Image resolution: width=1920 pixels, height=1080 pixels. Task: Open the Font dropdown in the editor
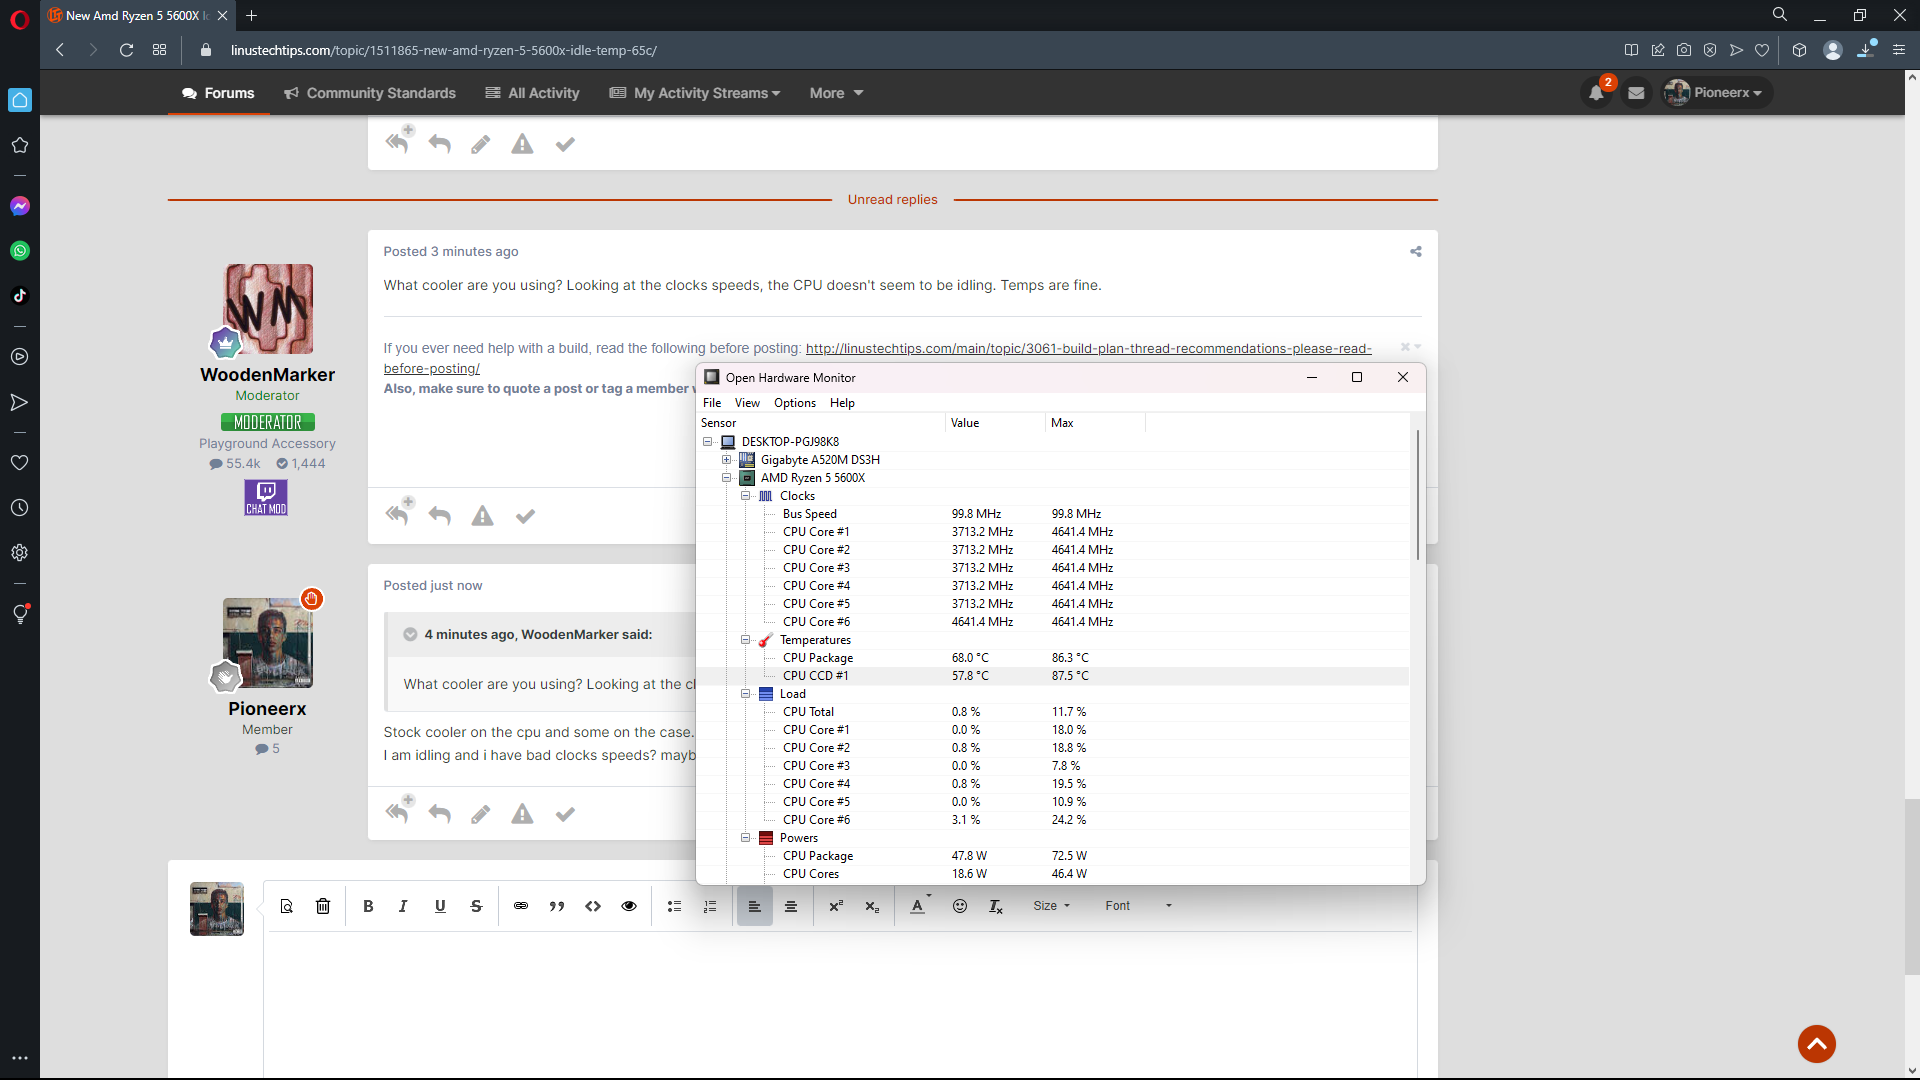1139,906
